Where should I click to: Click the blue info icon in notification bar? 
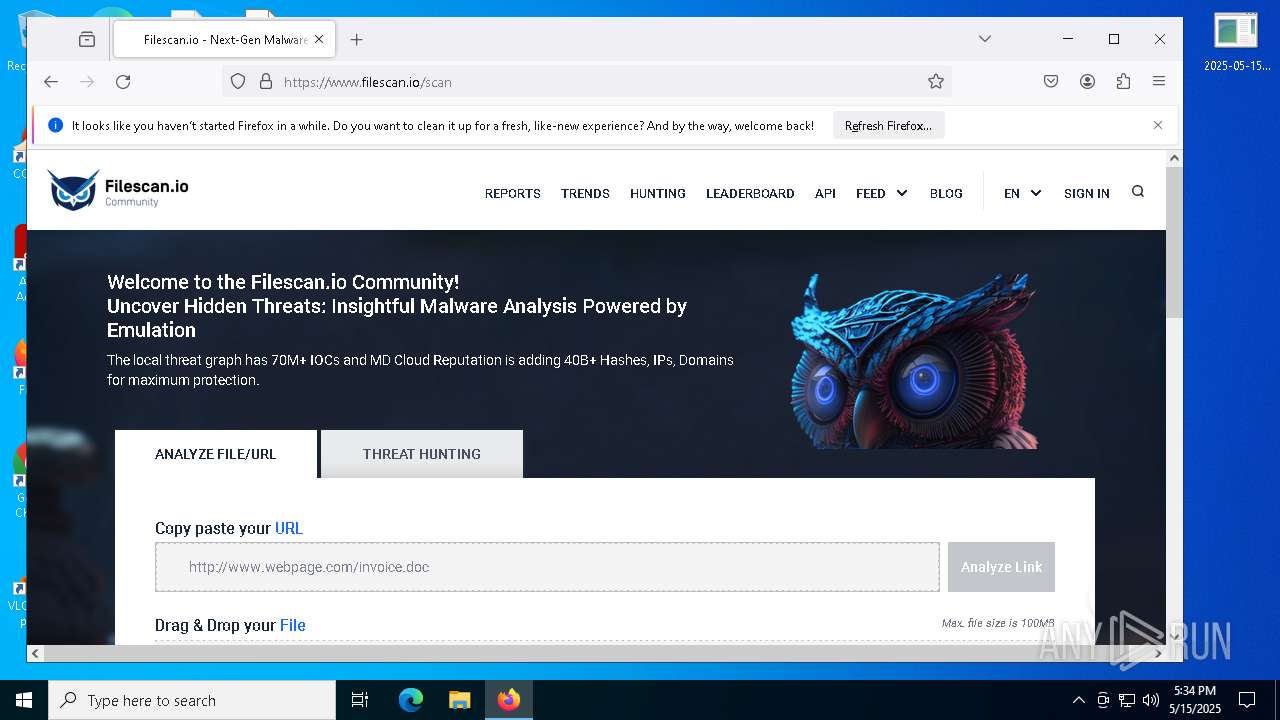pyautogui.click(x=55, y=126)
